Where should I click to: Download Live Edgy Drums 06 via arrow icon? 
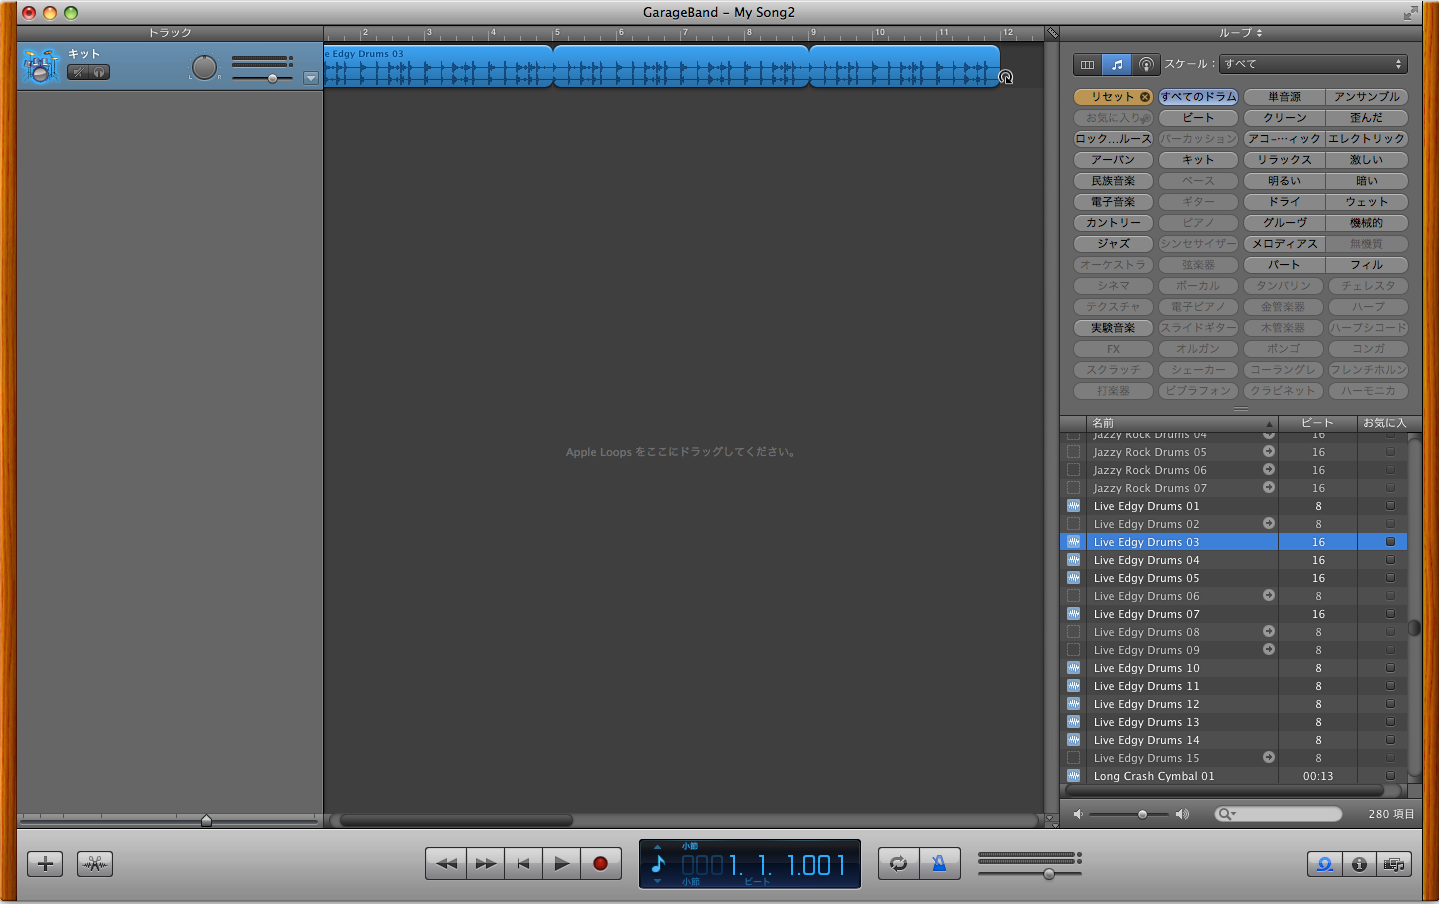pos(1268,595)
